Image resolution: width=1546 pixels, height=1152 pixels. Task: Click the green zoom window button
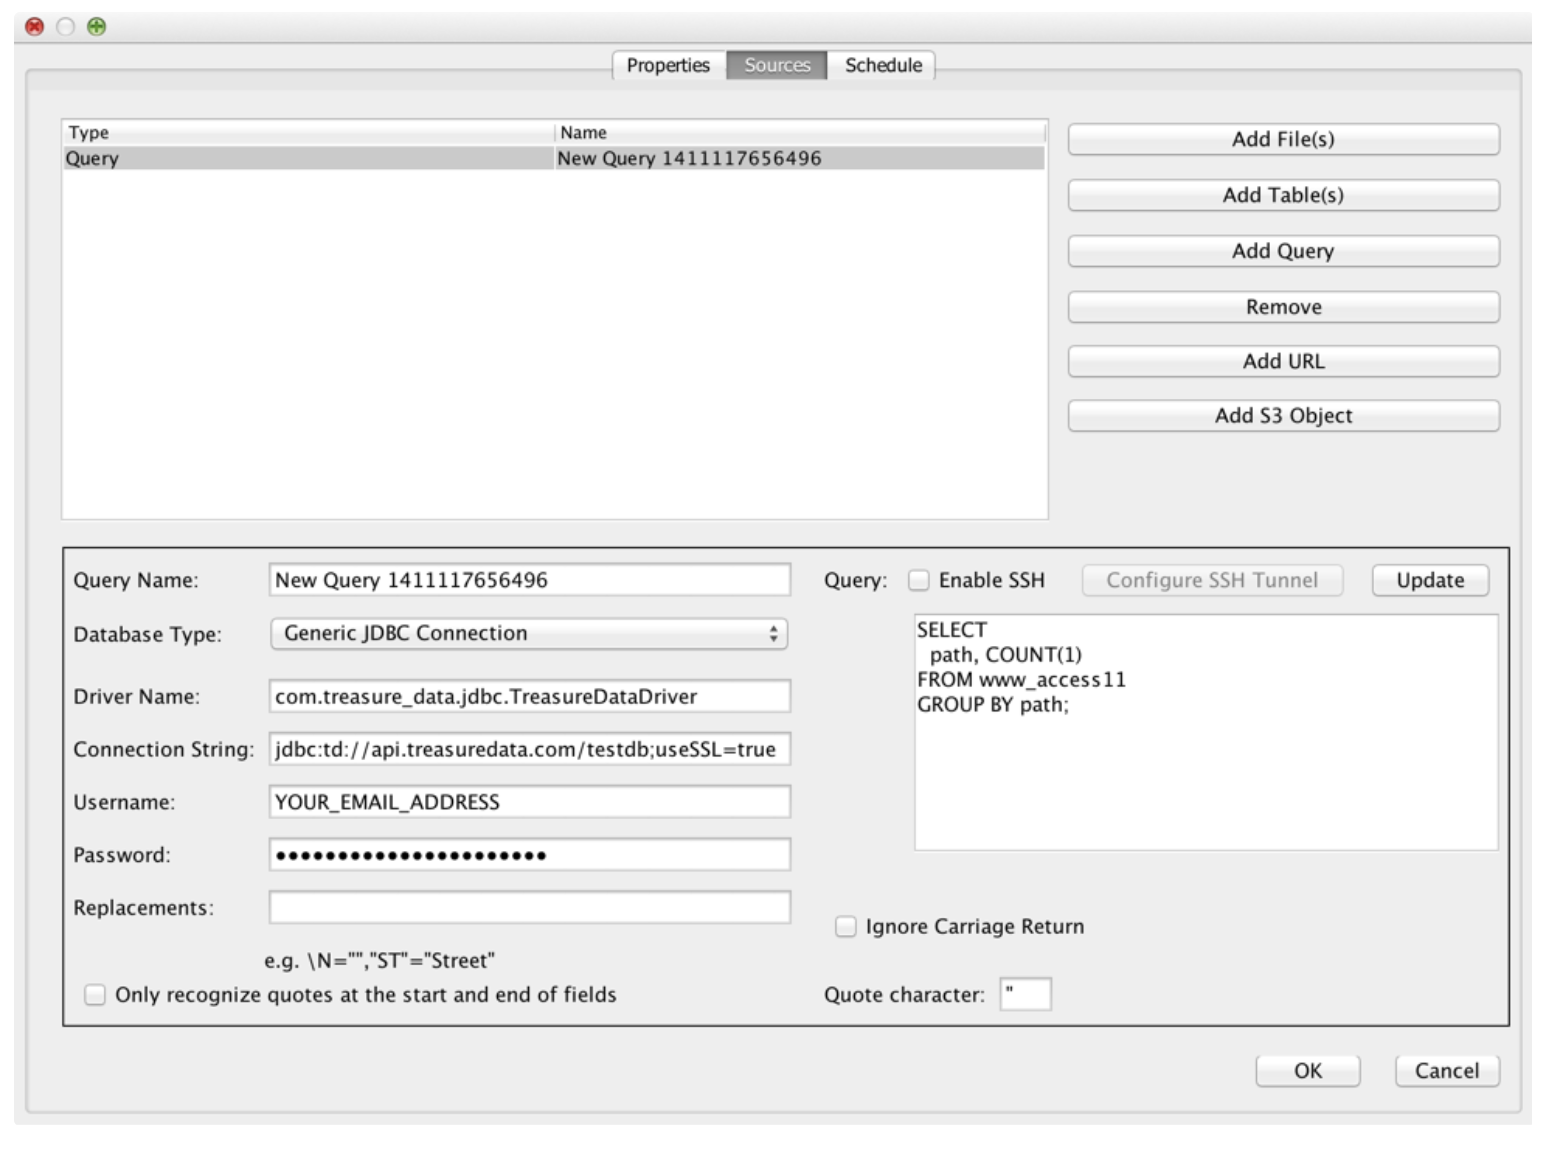point(96,27)
